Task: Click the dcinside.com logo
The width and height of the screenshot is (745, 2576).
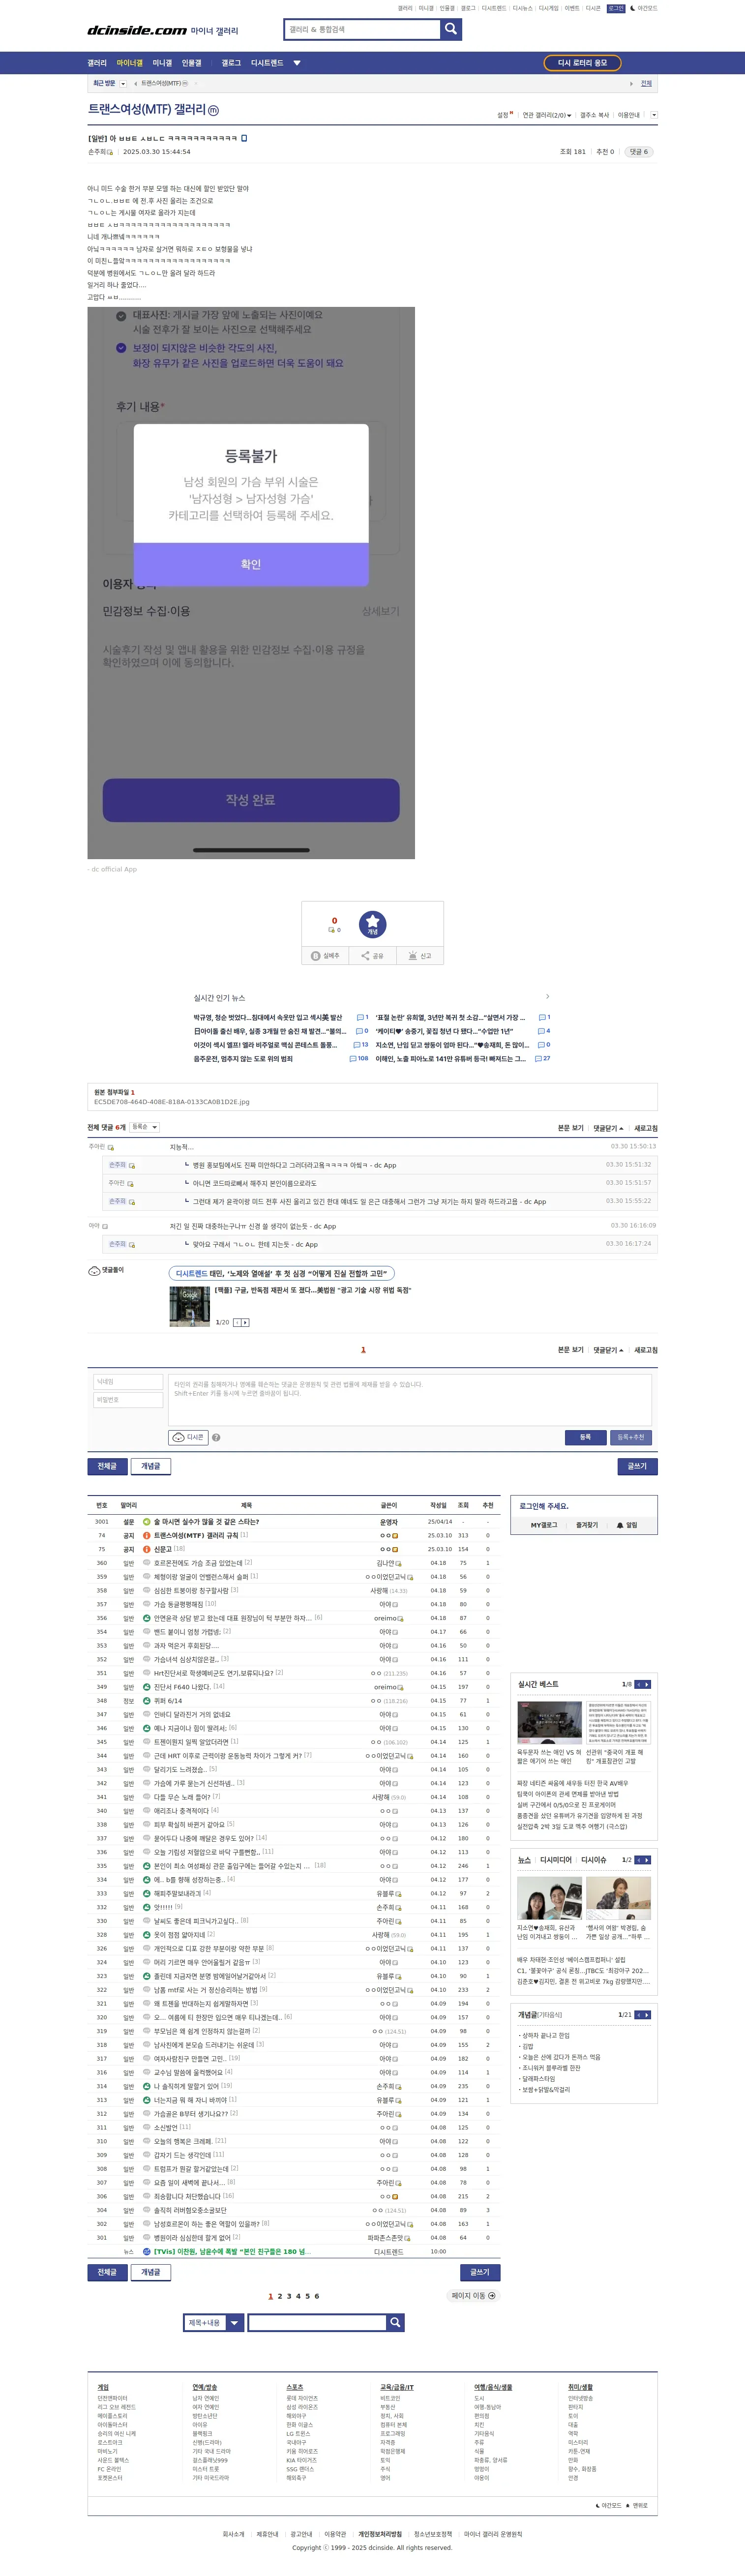Action: pyautogui.click(x=137, y=30)
